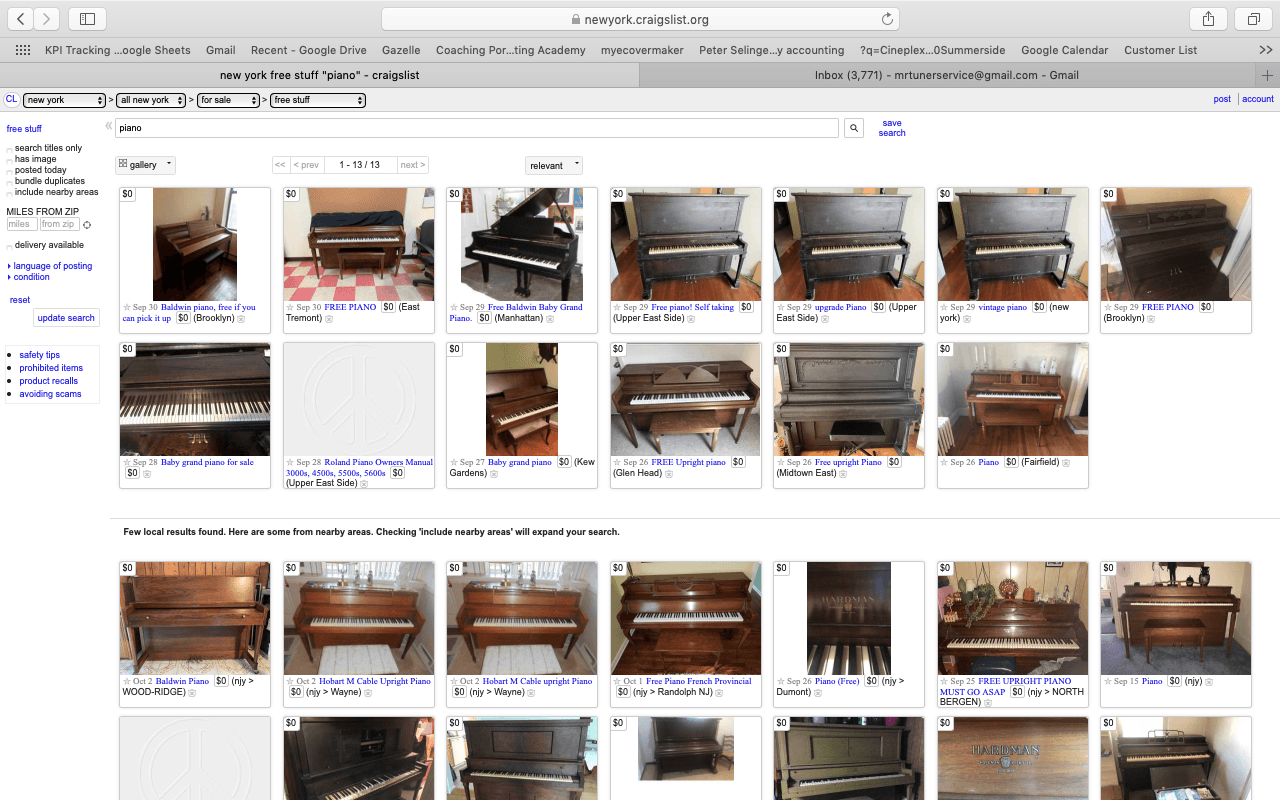The width and height of the screenshot is (1280, 800).
Task: Open the avoiding scams link
Action: pyautogui.click(x=50, y=394)
